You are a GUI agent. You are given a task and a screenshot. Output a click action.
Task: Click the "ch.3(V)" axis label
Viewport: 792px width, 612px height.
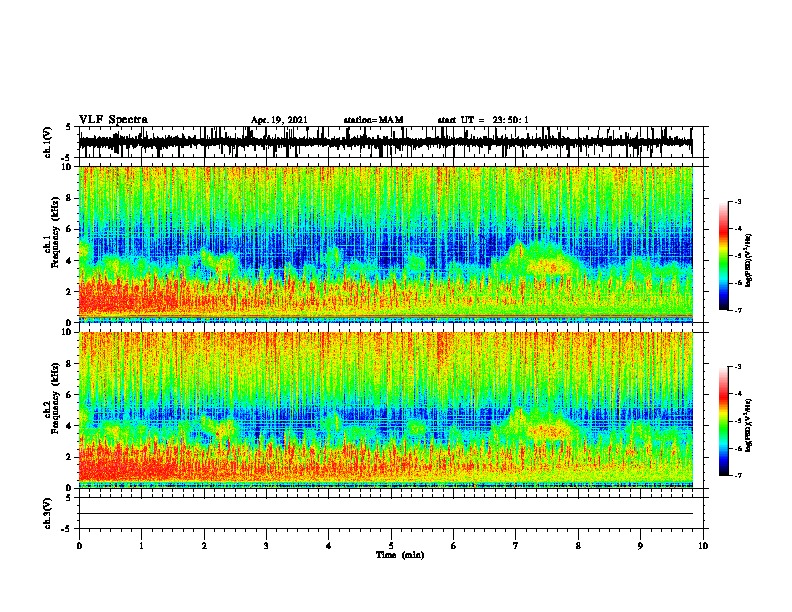click(x=47, y=513)
